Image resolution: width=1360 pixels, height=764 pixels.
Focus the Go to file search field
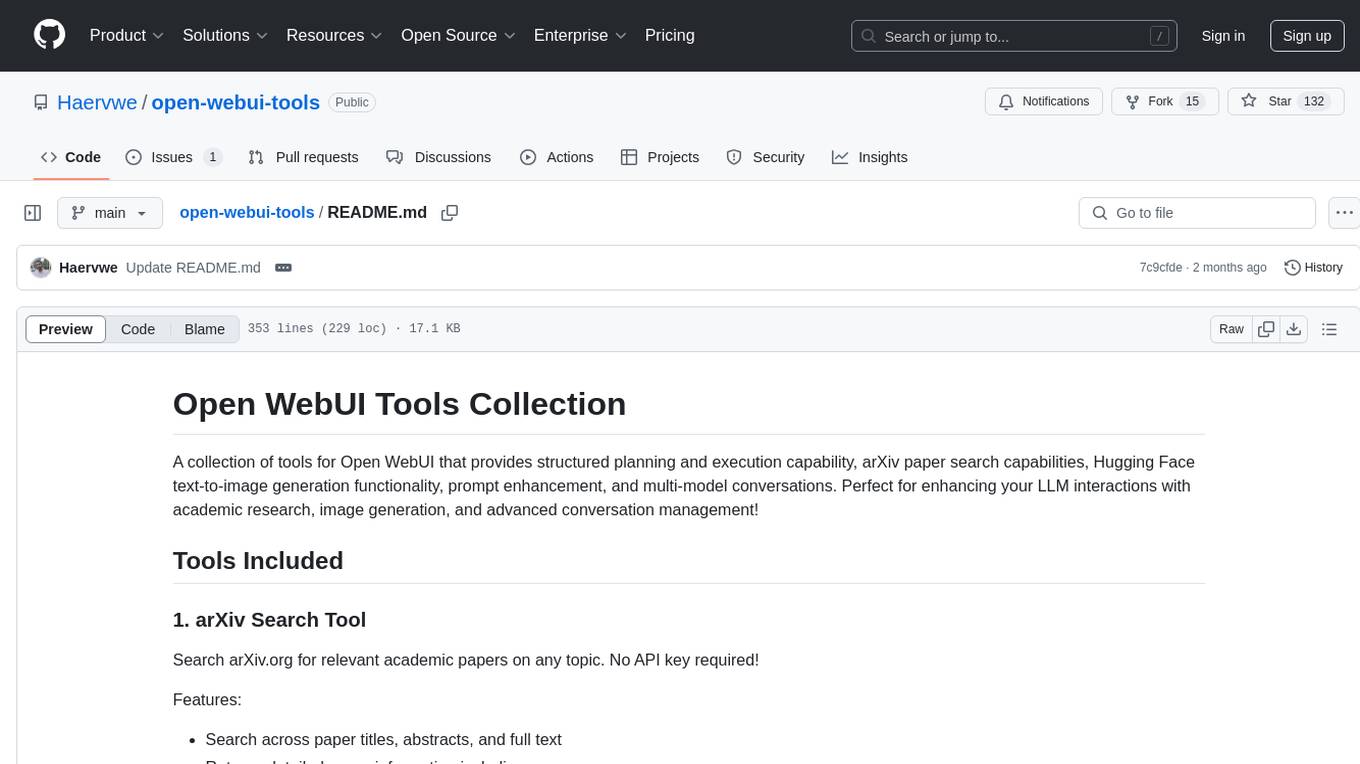pyautogui.click(x=1197, y=213)
